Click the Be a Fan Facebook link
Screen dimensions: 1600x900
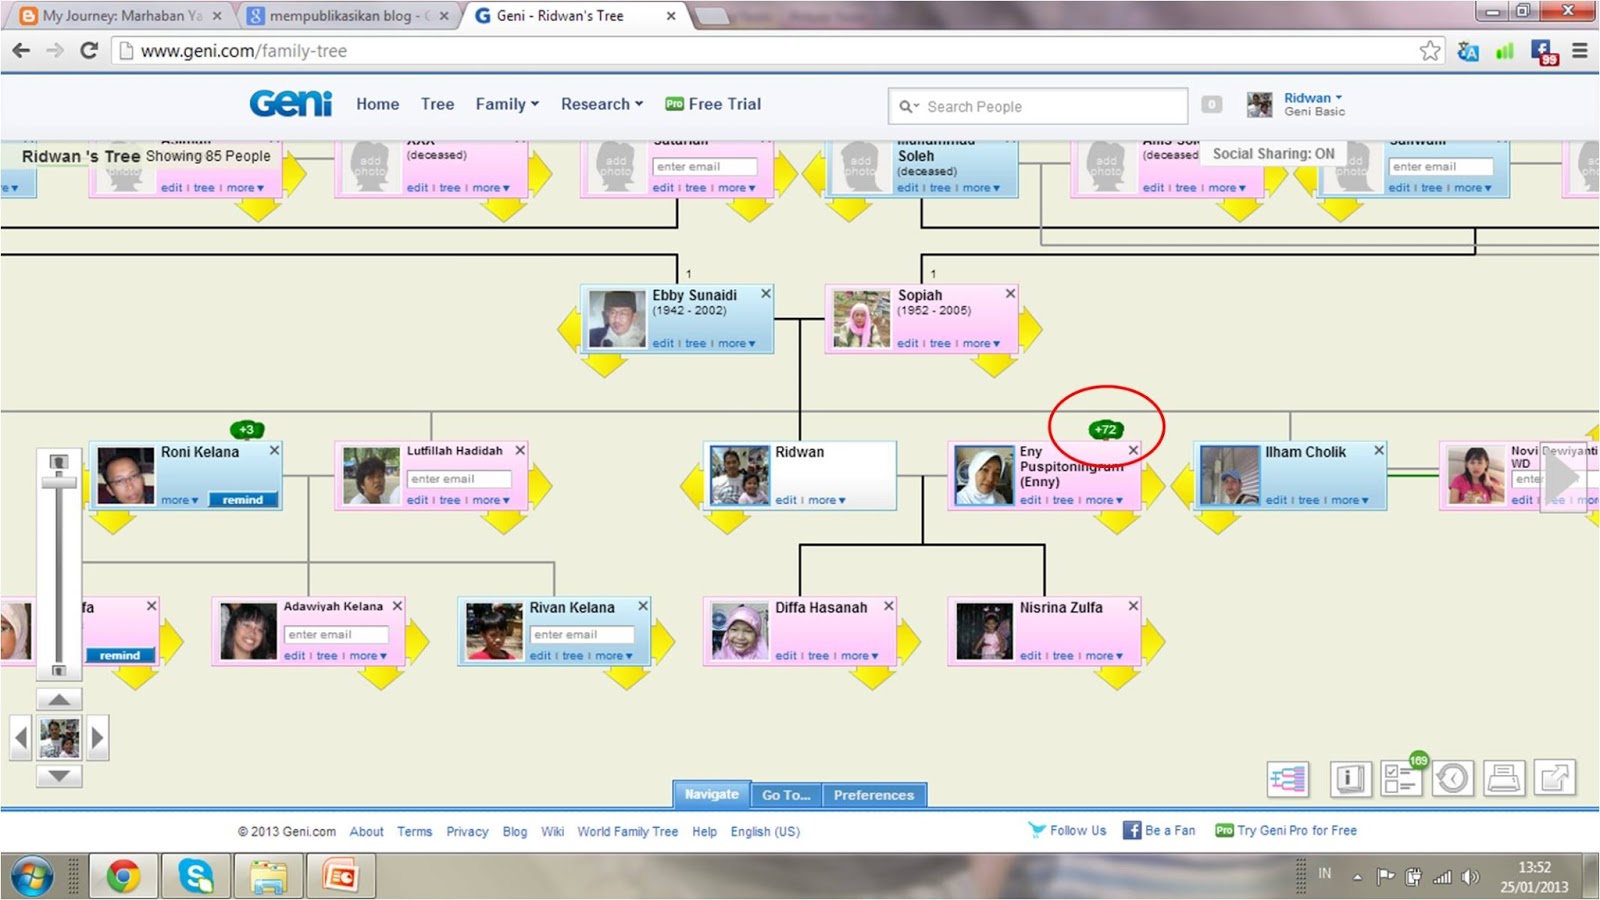coord(1159,830)
